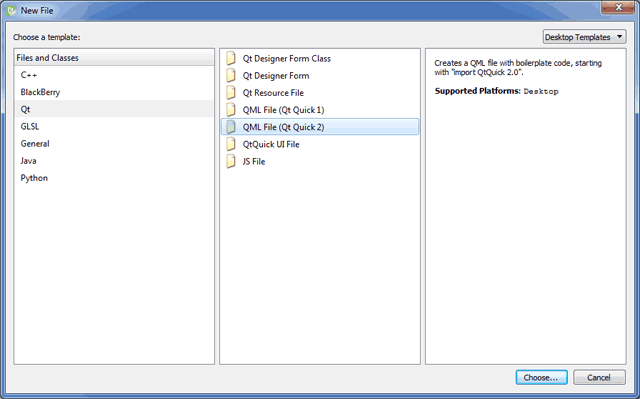Screen dimensions: 640x399
Task: Open the Desktop Templates dropdown
Action: 584,37
